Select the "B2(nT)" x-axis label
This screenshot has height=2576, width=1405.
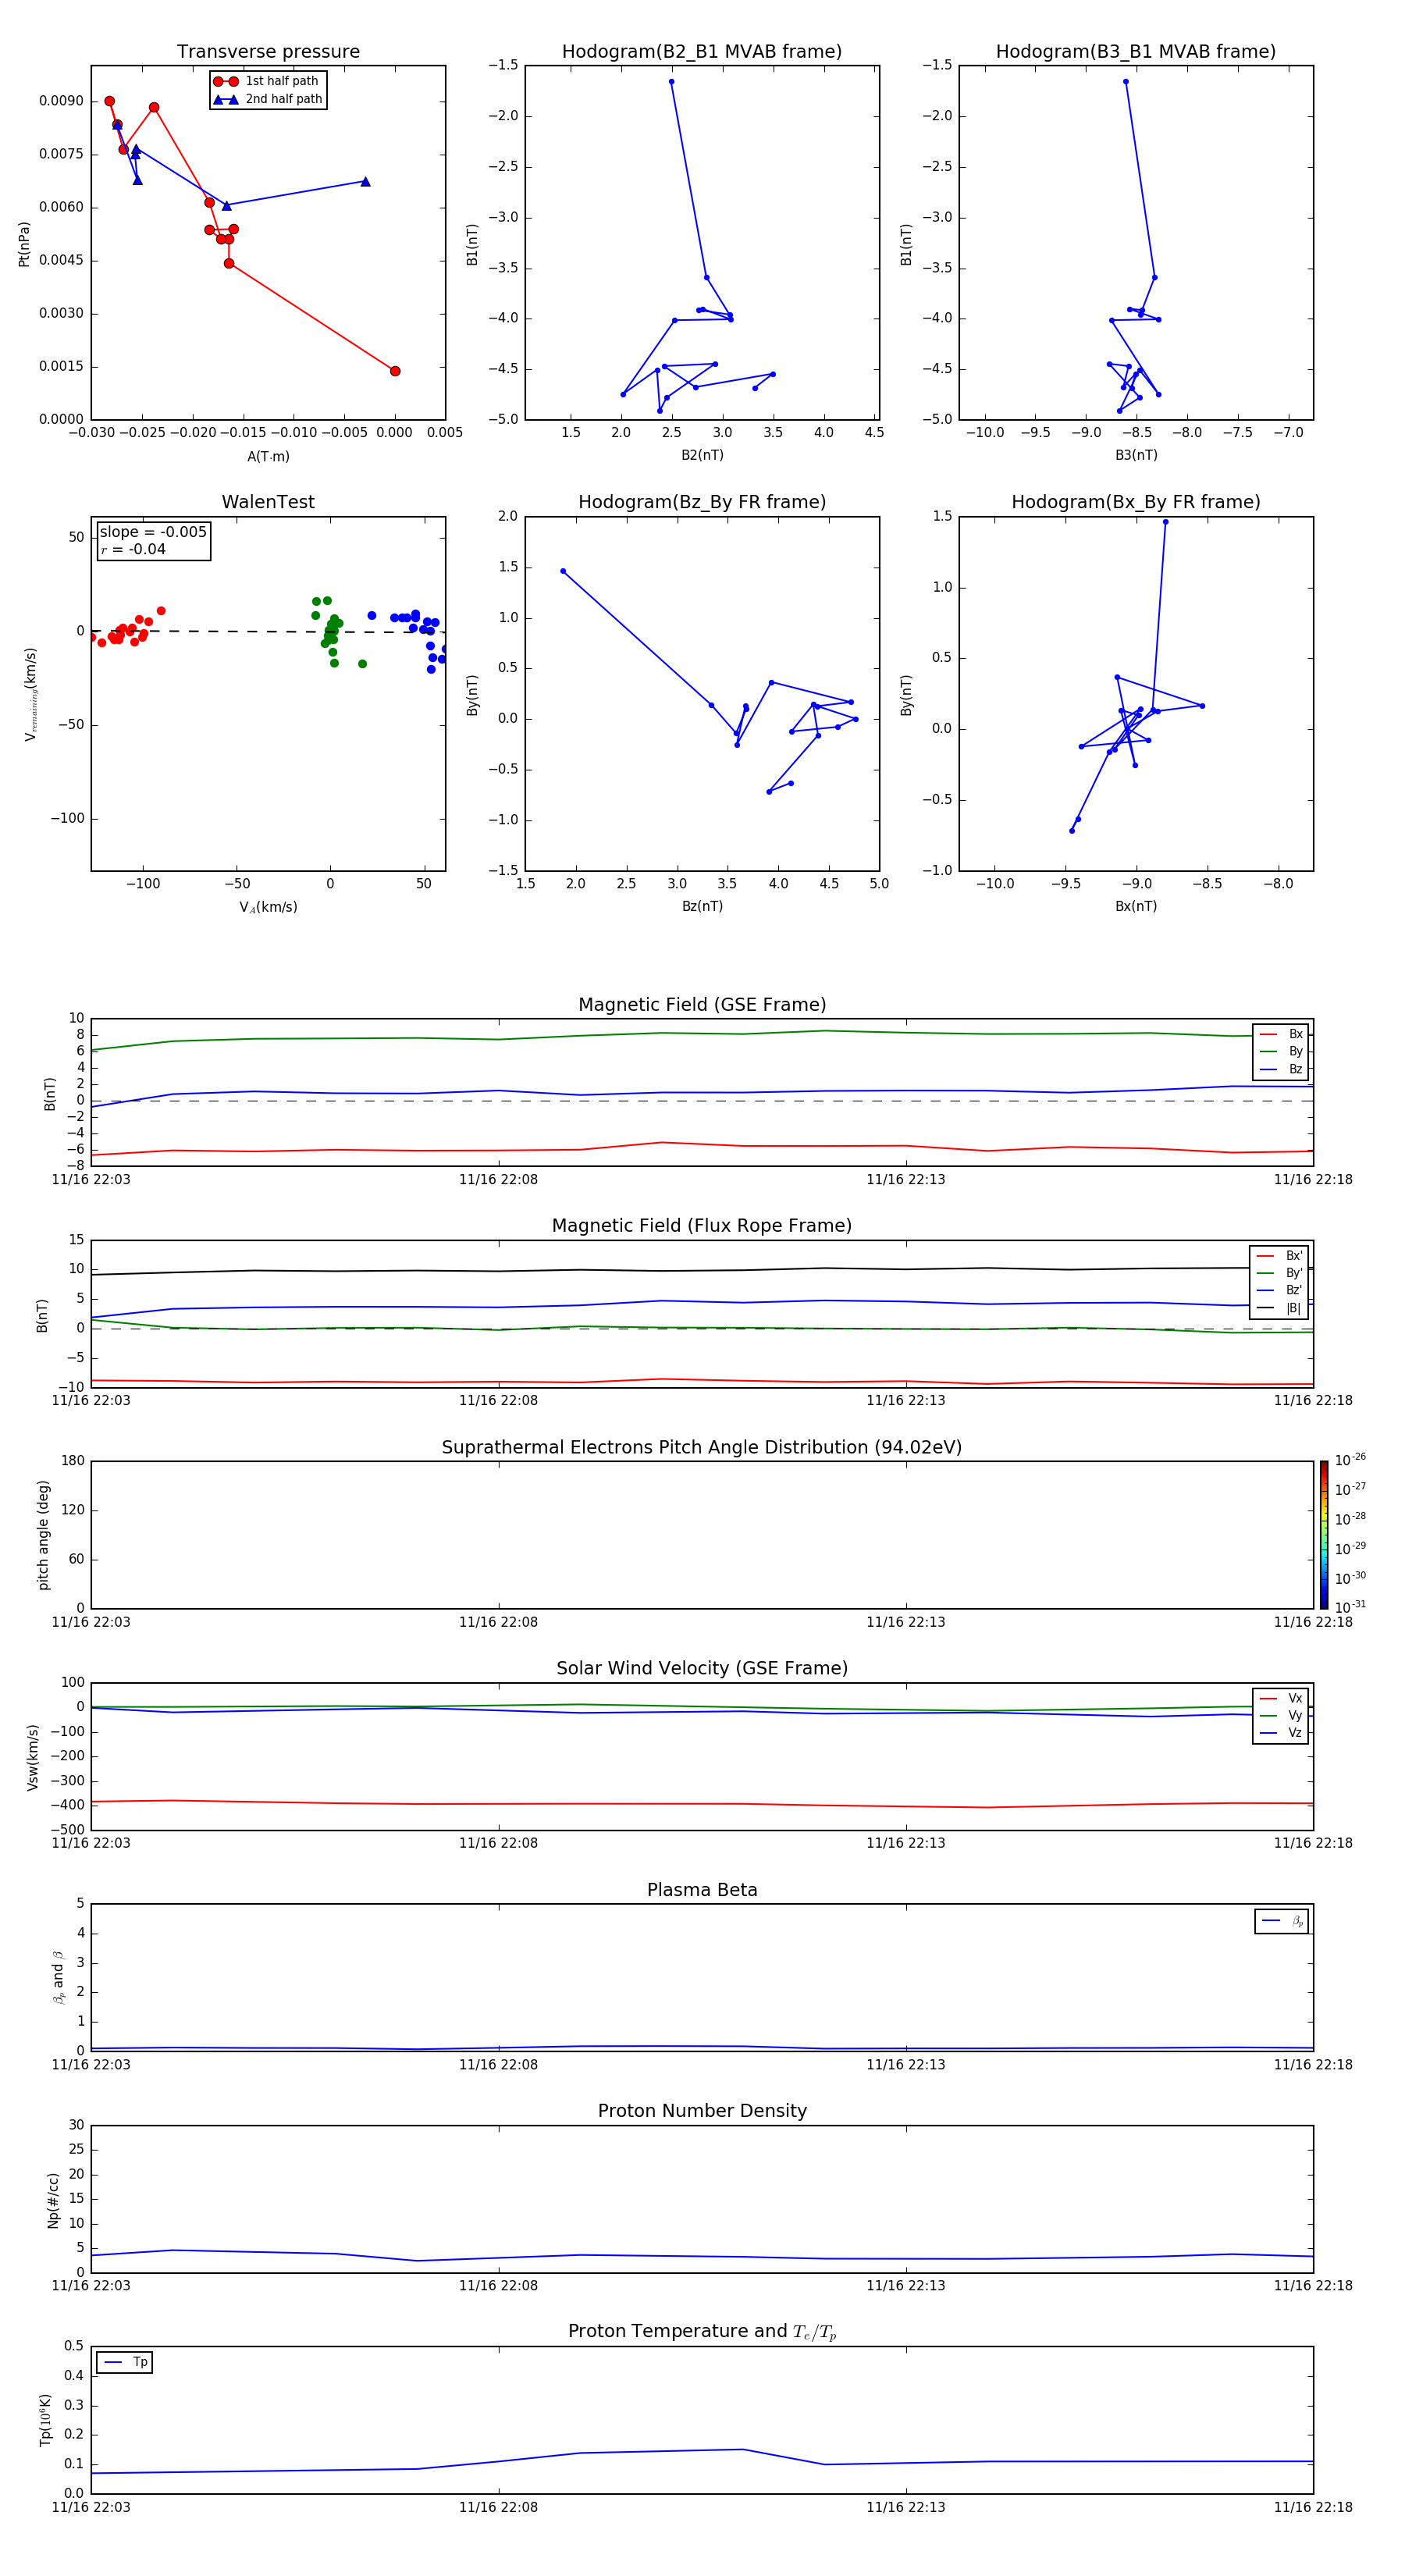[x=702, y=455]
